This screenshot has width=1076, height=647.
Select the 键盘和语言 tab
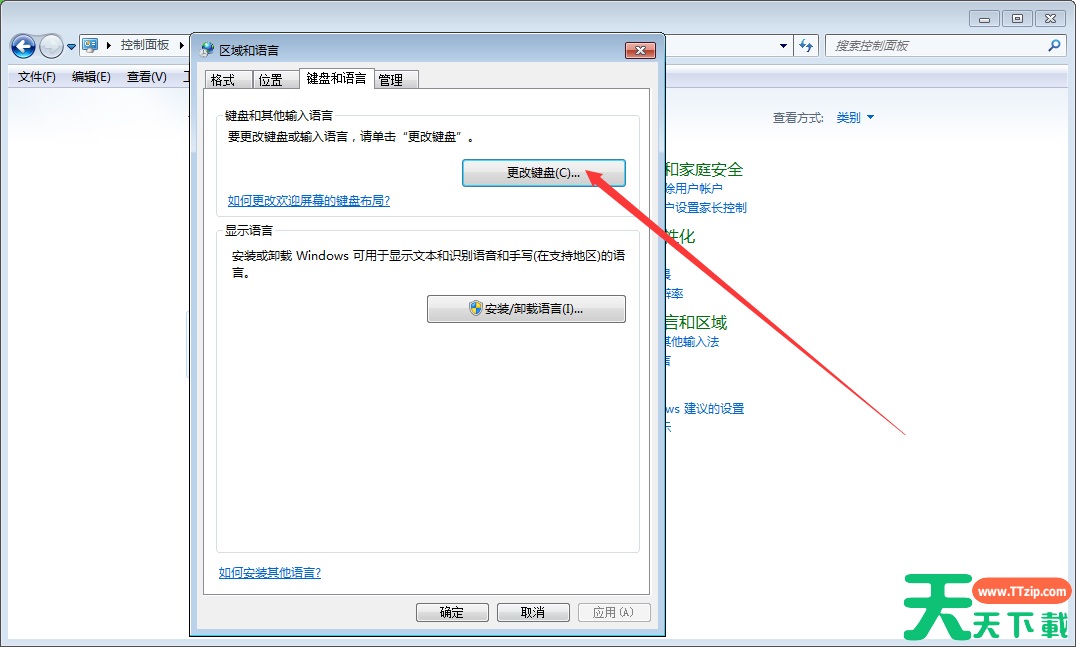point(336,79)
